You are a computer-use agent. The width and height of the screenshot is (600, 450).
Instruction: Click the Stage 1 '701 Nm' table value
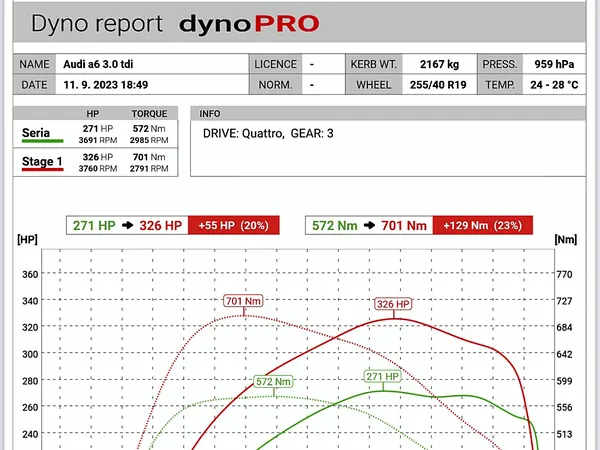[149, 157]
